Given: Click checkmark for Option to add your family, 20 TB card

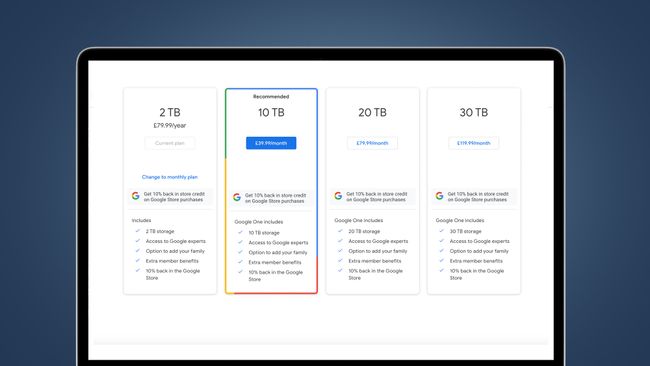Looking at the screenshot, I should [340, 251].
